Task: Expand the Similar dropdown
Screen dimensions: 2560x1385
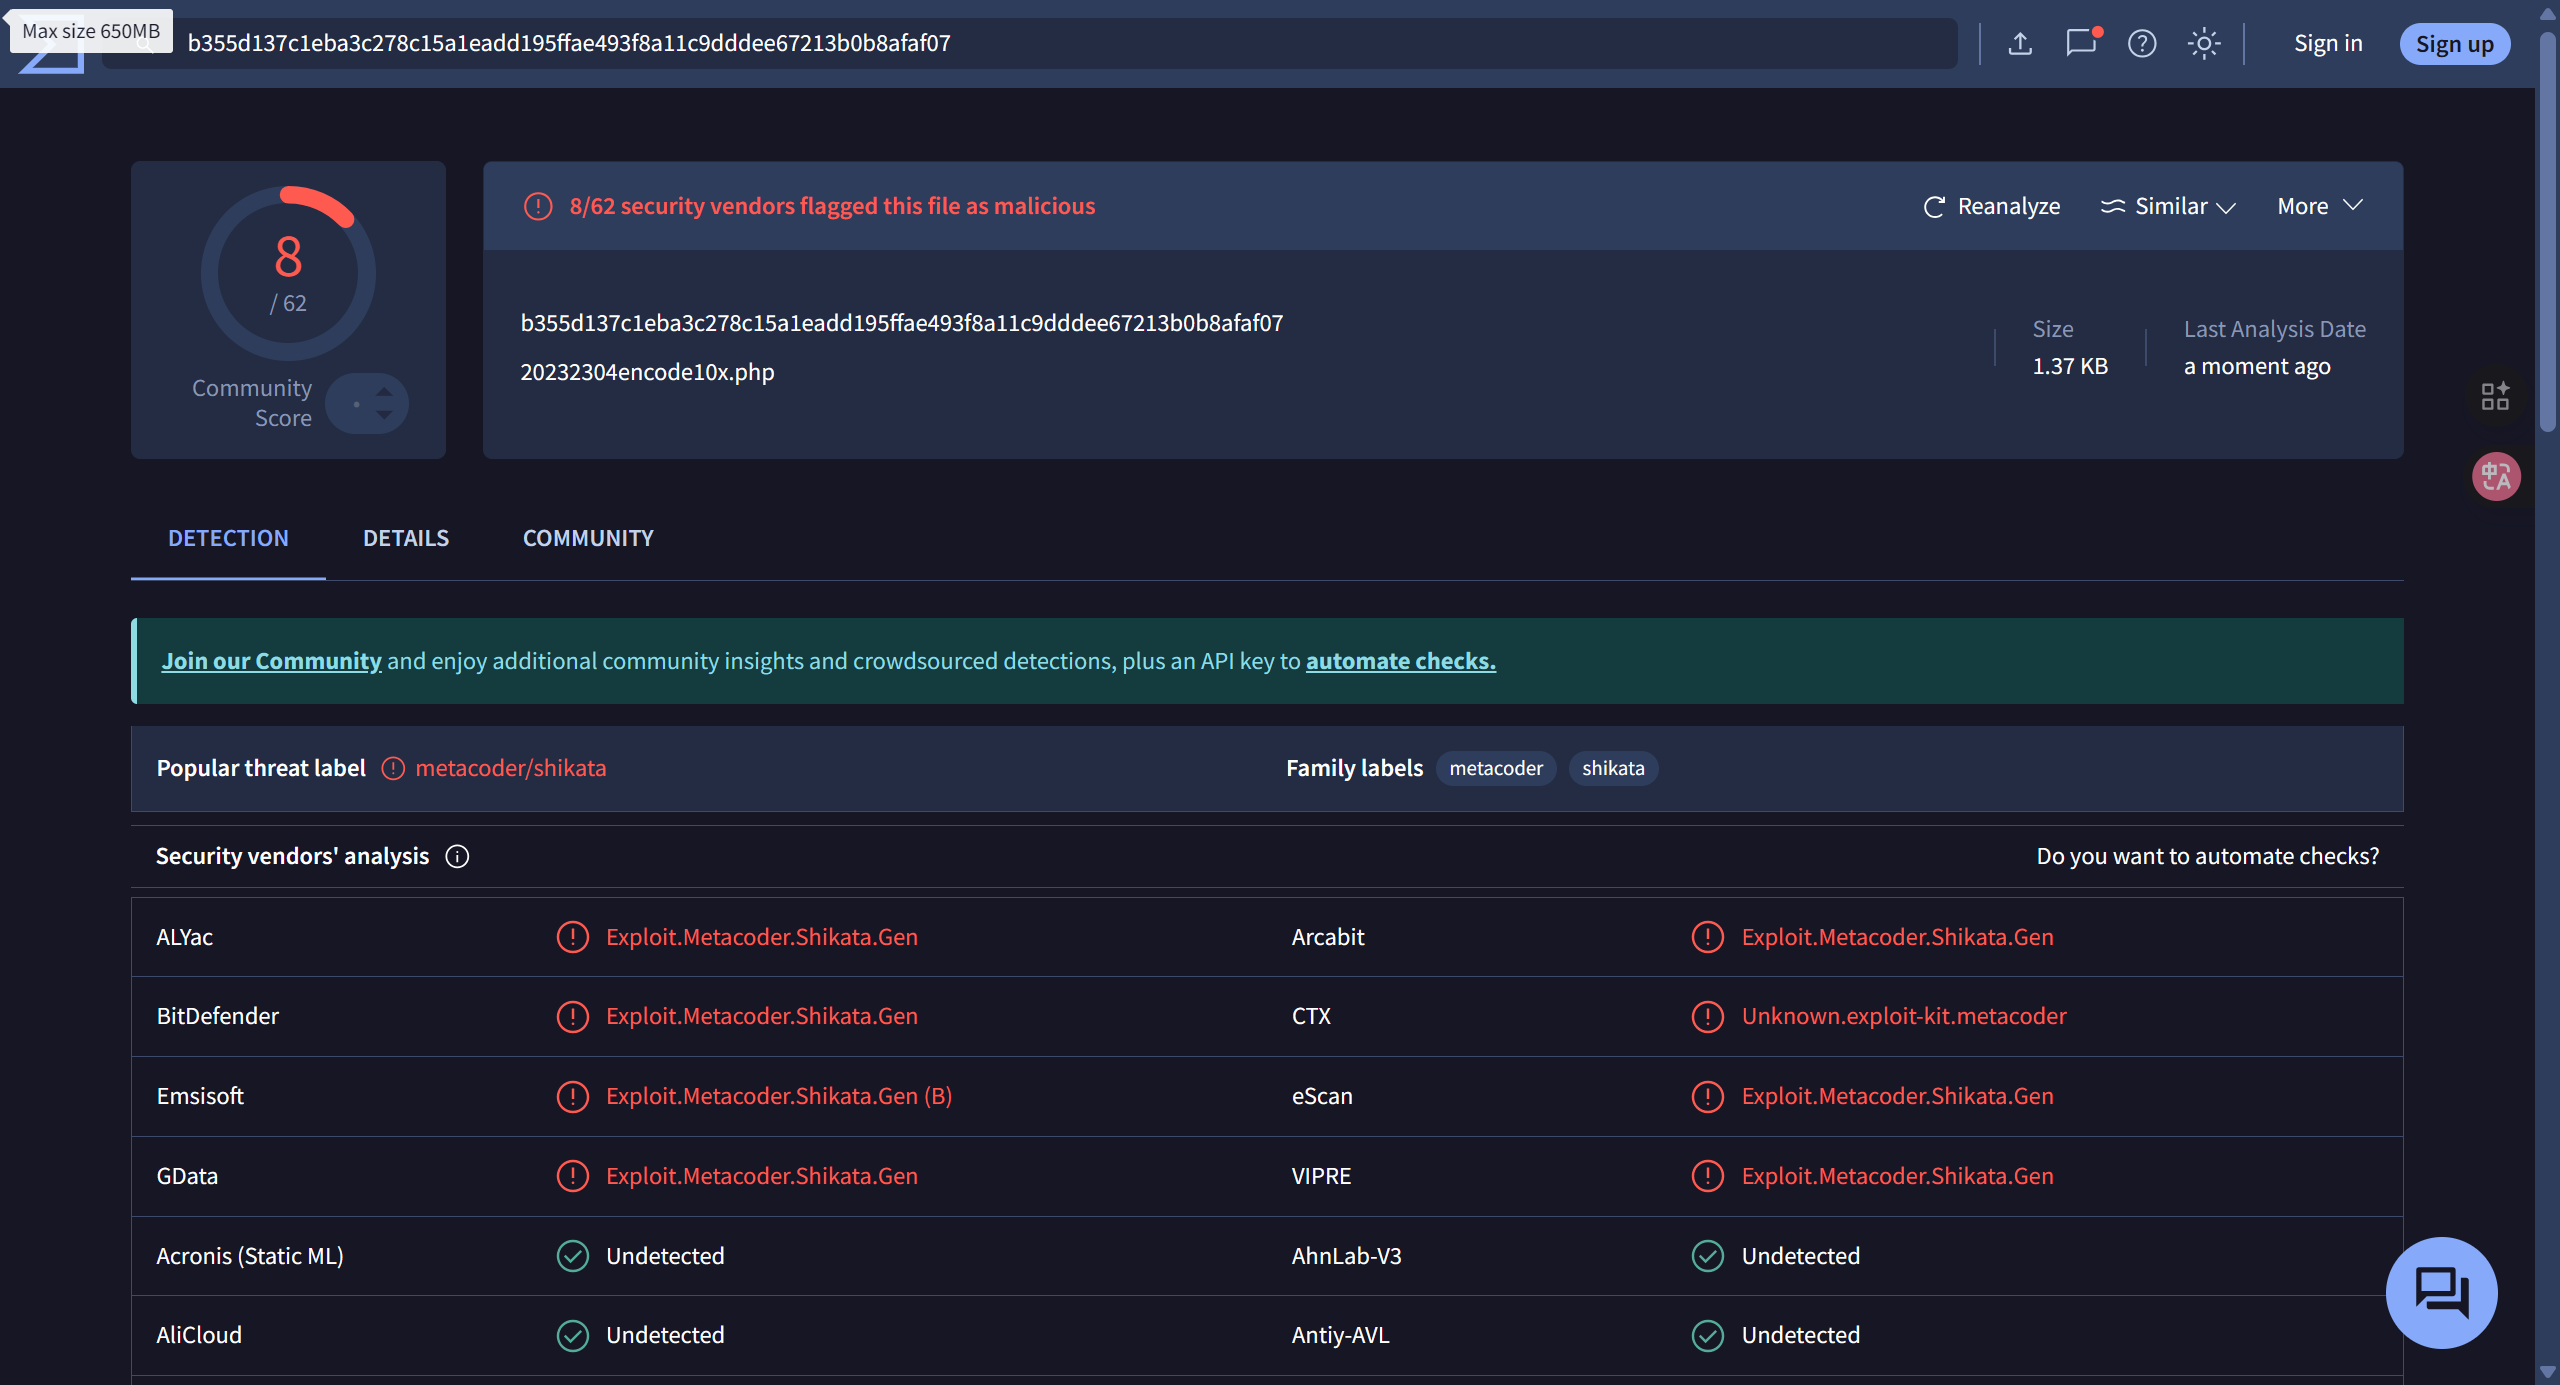Action: (2168, 207)
